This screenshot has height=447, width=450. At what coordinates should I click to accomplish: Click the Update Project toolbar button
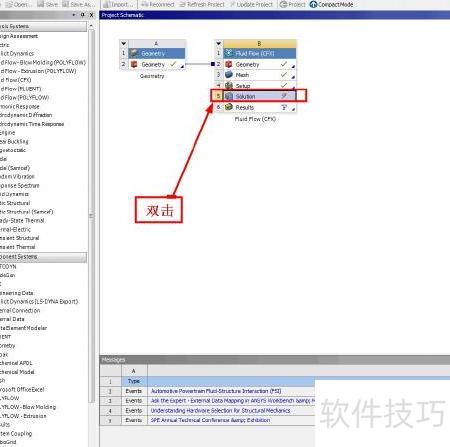[x=251, y=4]
